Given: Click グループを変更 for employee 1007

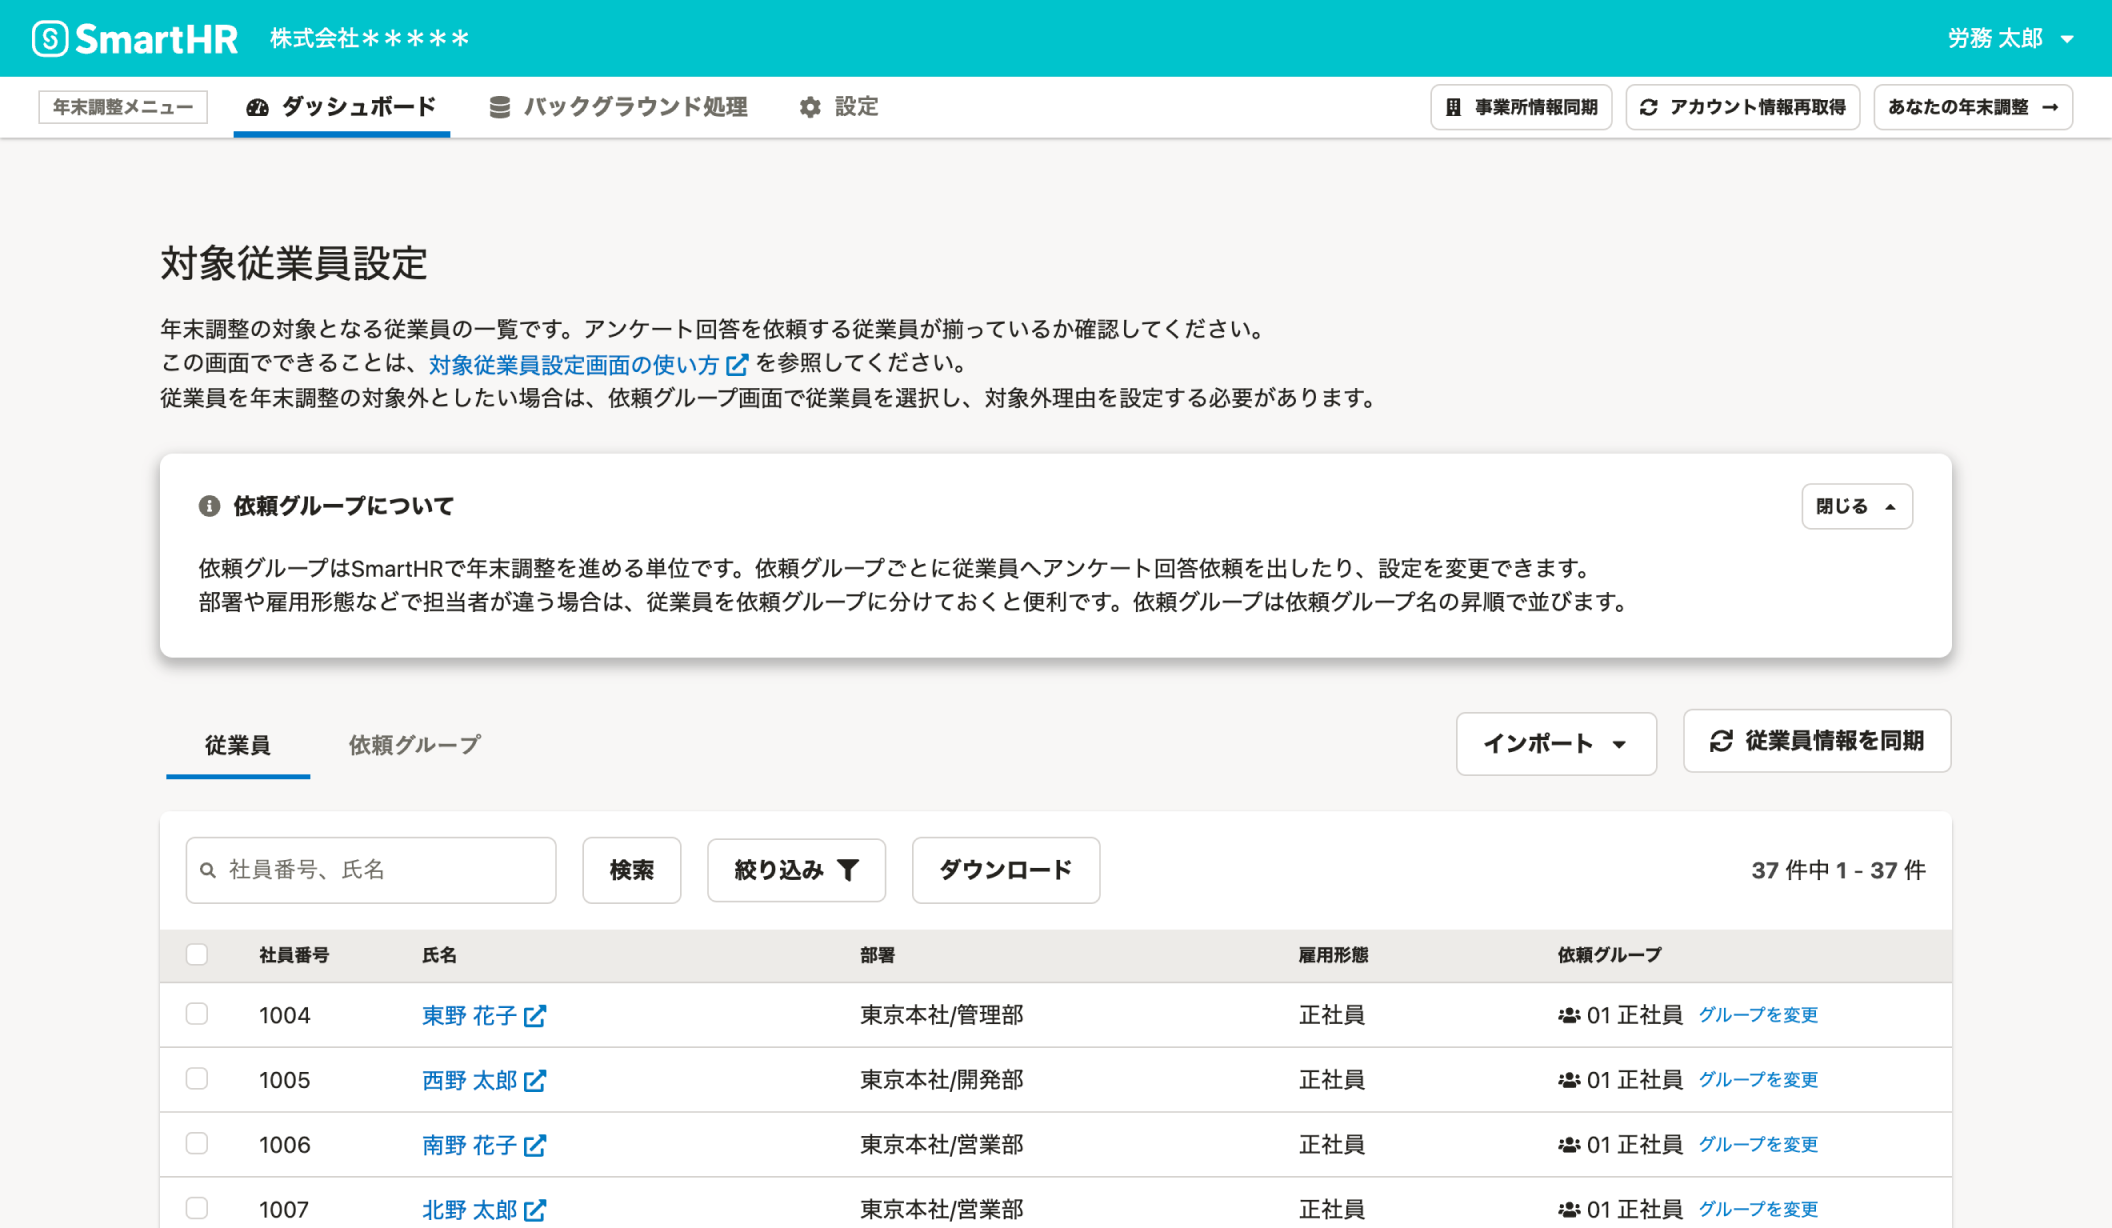Looking at the screenshot, I should pyautogui.click(x=1758, y=1209).
